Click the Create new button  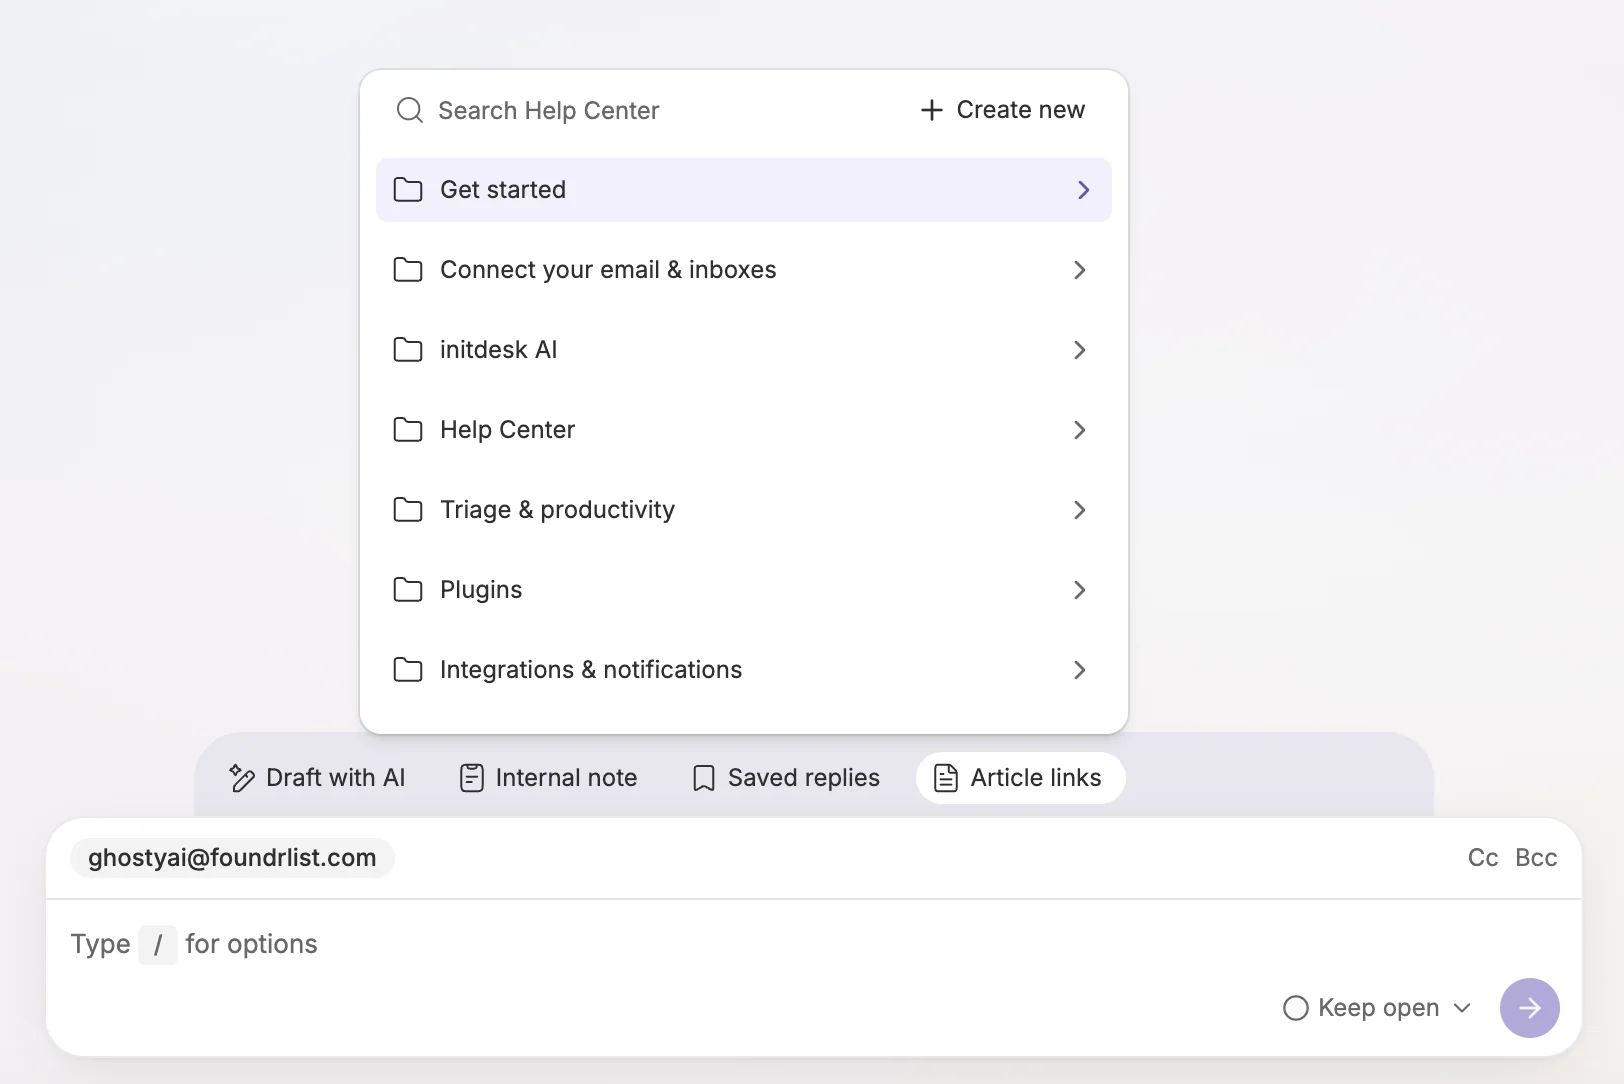coord(1002,110)
